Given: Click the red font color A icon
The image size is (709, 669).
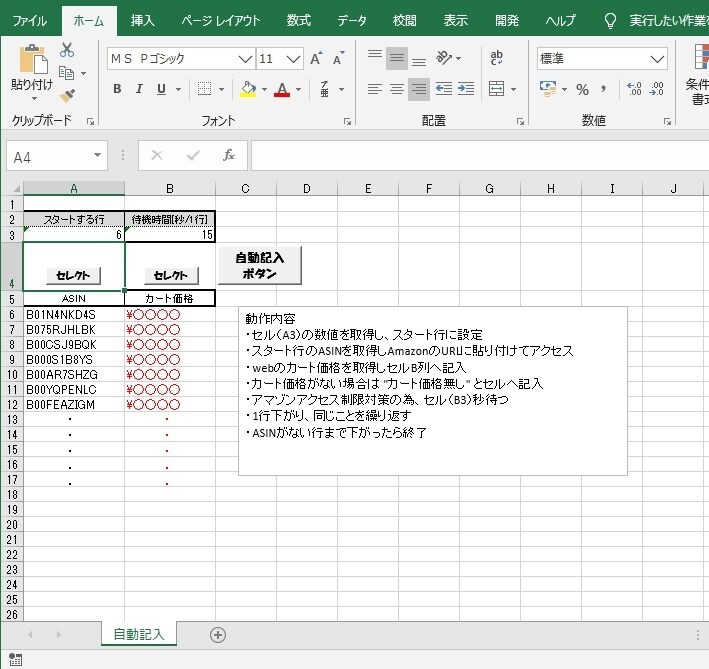Looking at the screenshot, I should click(x=282, y=89).
